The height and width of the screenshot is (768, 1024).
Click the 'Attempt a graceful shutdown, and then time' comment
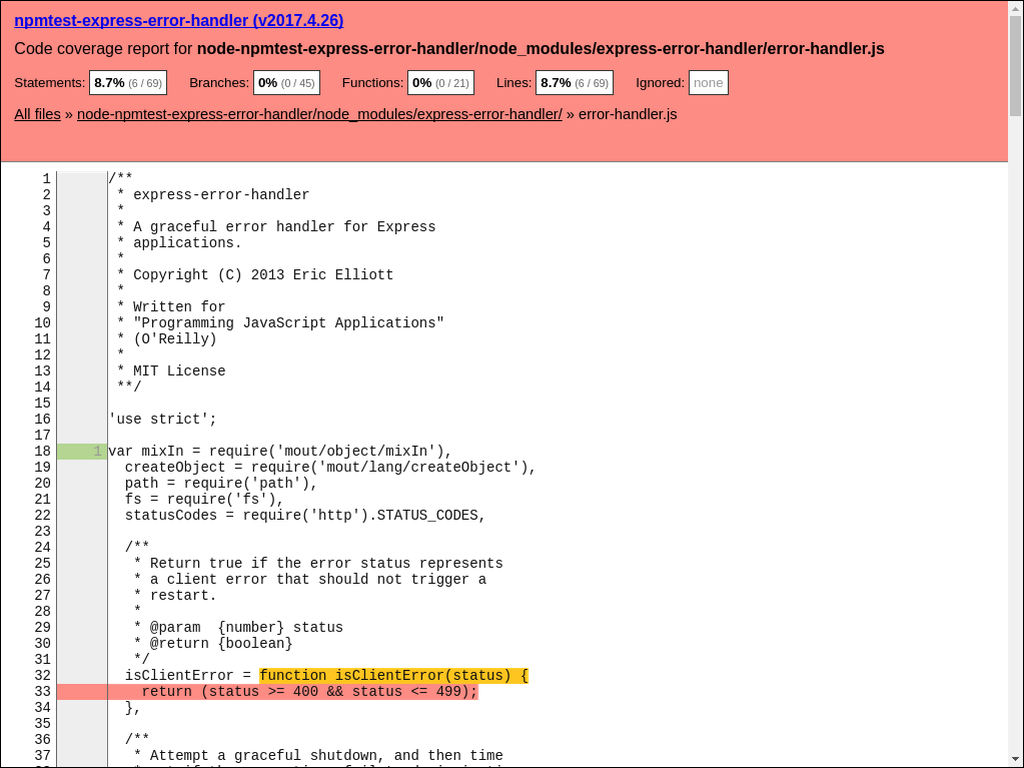[x=327, y=756]
